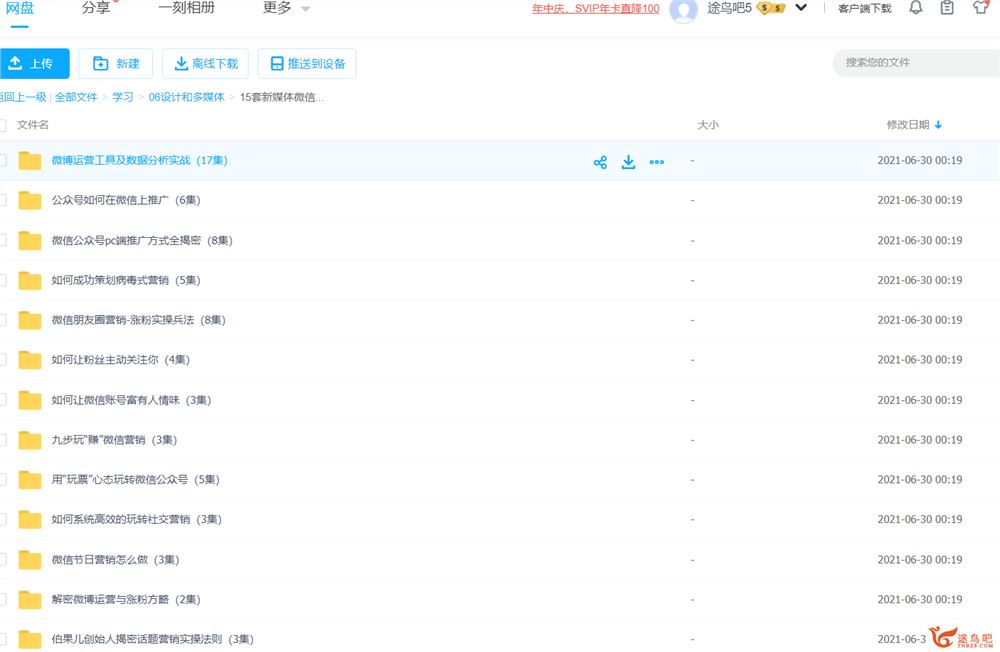The width and height of the screenshot is (1000, 652).
Task: Open the 客户端下载 link
Action: [864, 8]
